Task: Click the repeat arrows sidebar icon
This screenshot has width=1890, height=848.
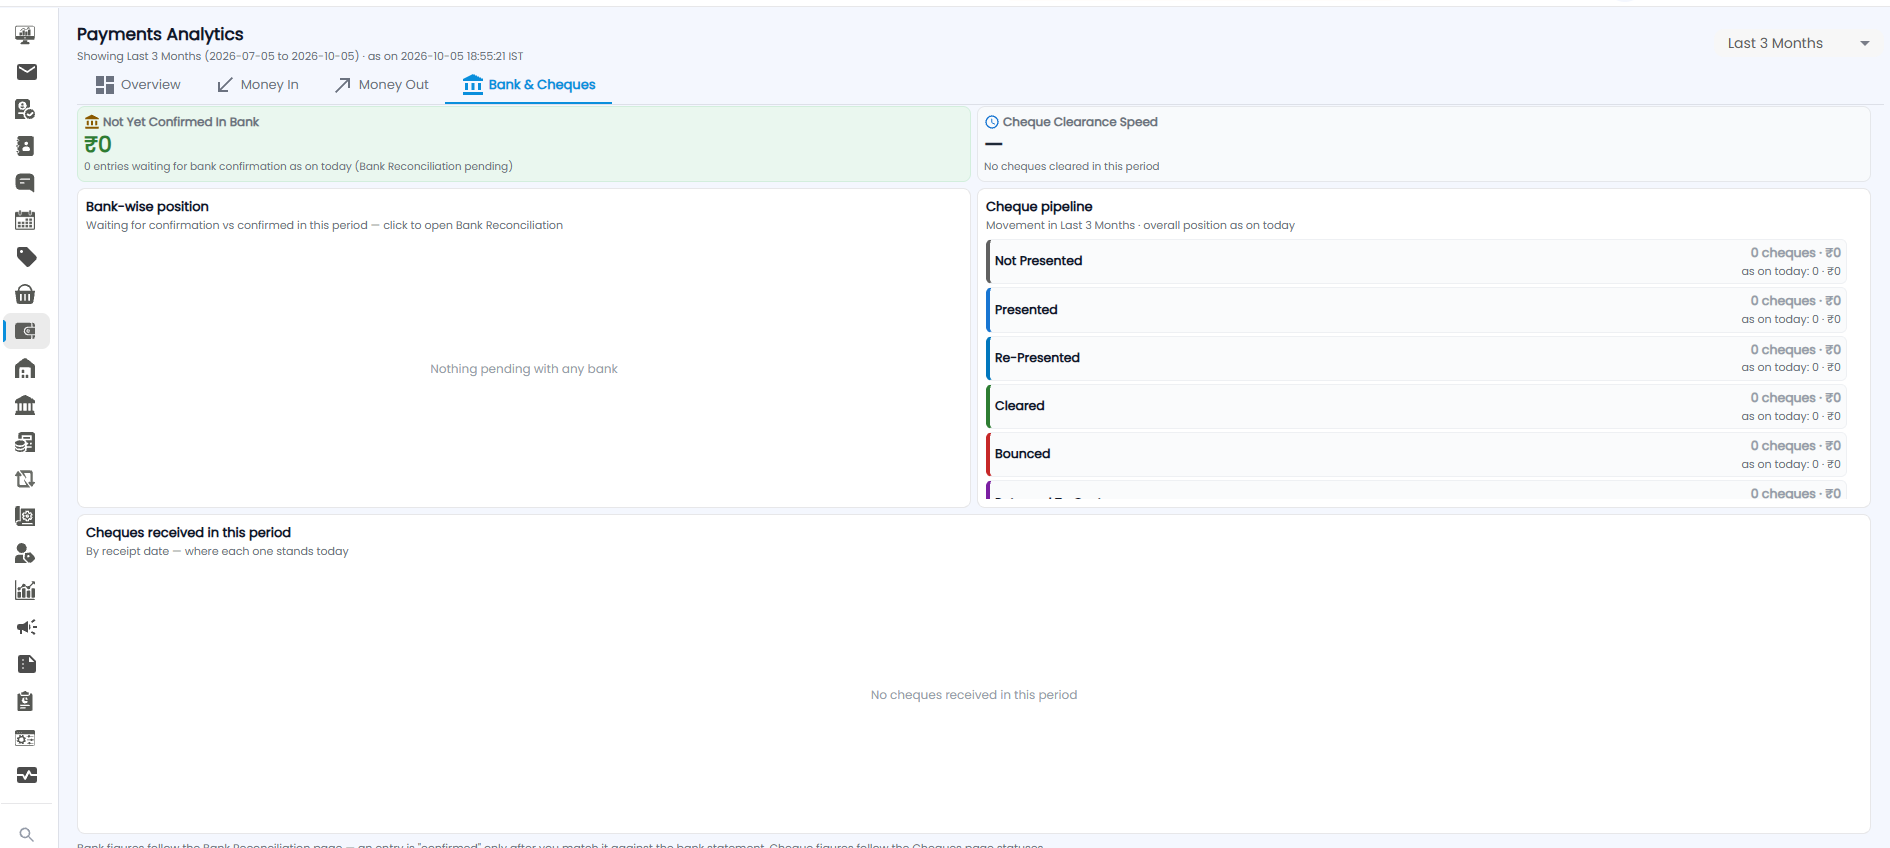Action: 26,479
